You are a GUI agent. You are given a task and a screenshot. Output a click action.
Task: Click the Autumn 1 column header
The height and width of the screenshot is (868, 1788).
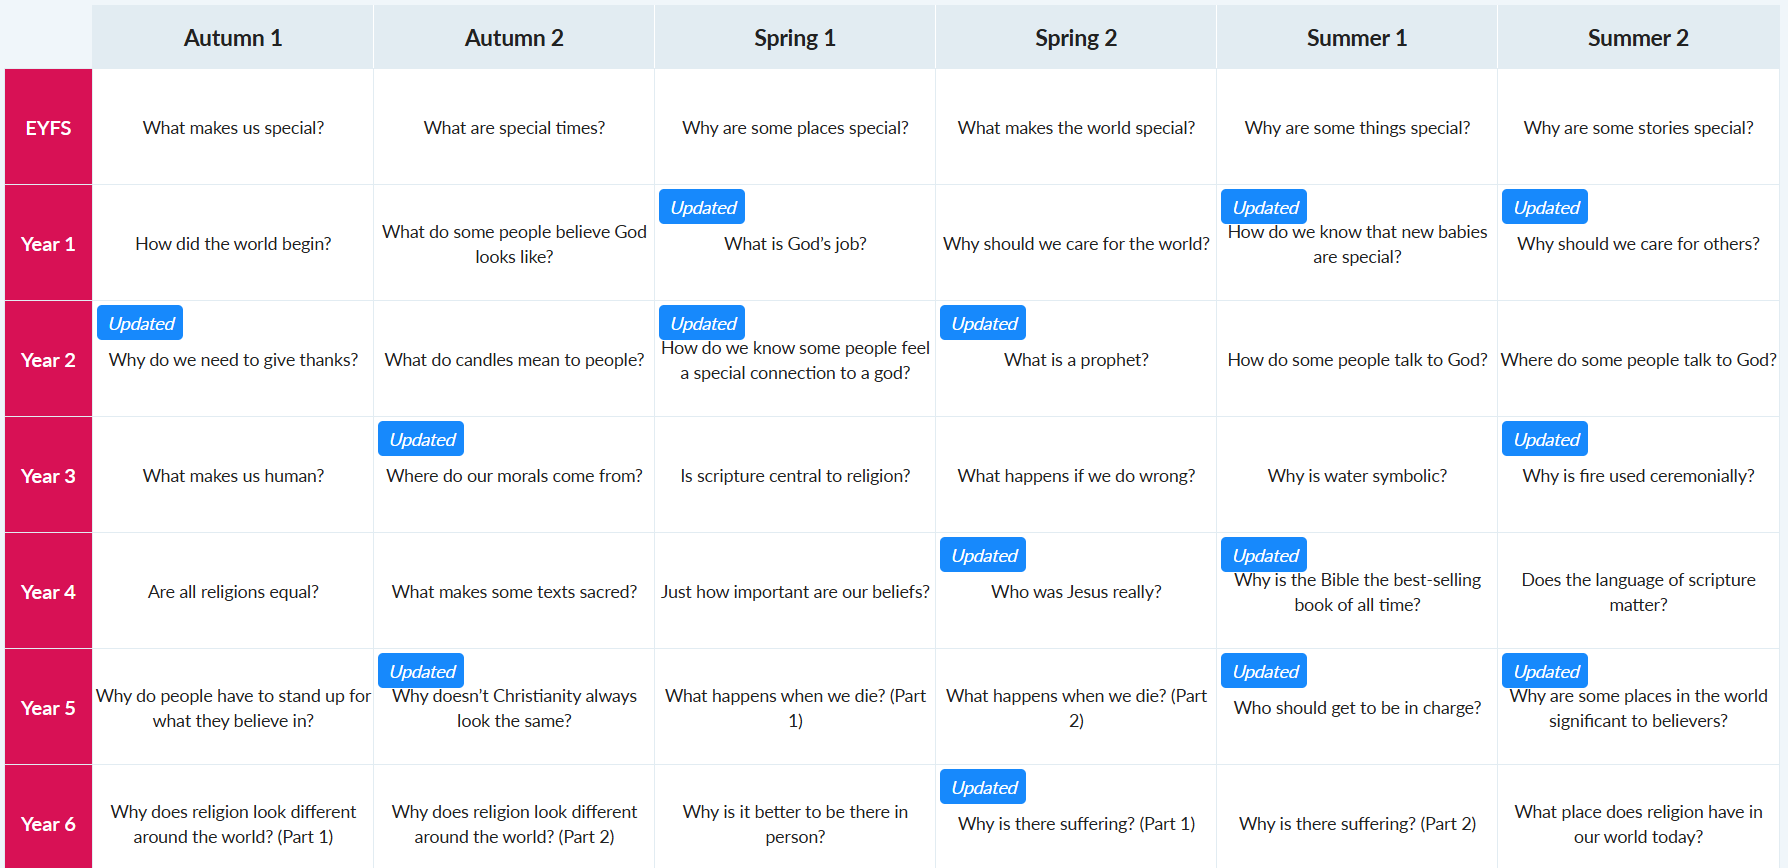coord(233,38)
